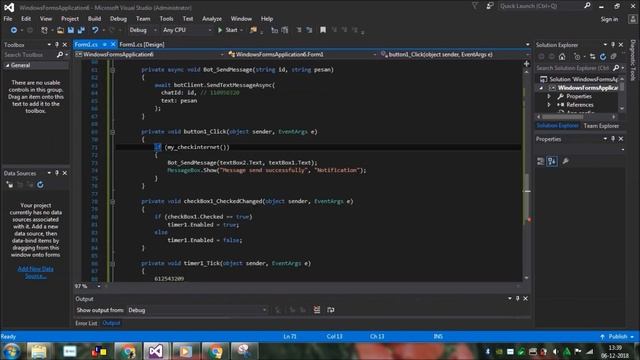
Task: Pin the Toolbox panel with auto-hide icon
Action: (57, 44)
